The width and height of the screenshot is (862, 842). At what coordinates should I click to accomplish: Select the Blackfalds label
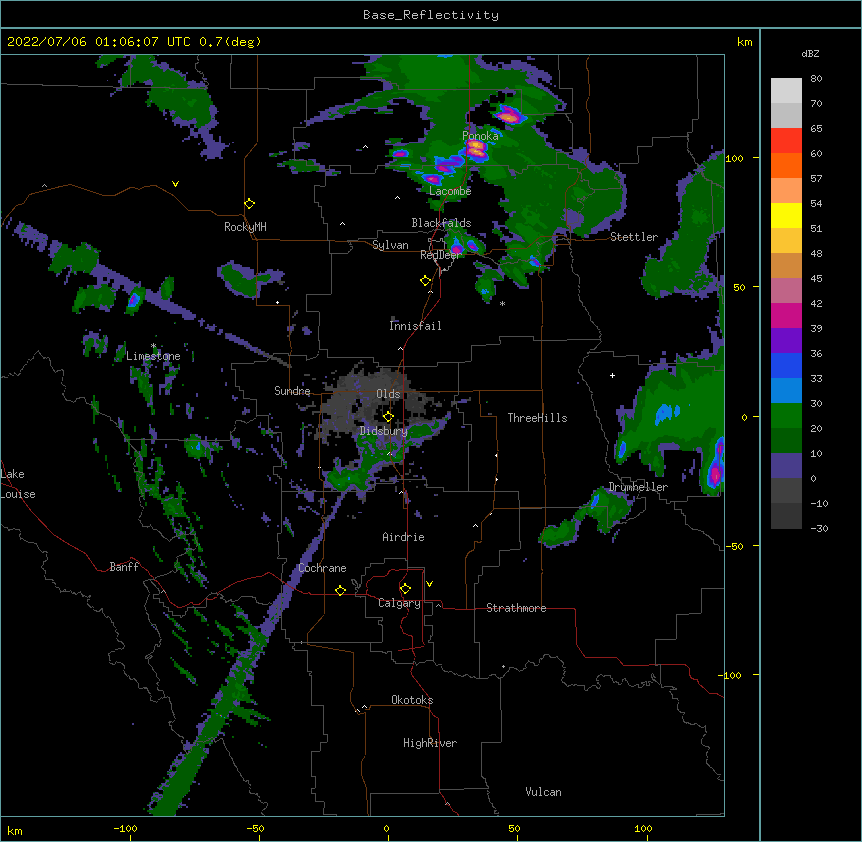coord(441,223)
